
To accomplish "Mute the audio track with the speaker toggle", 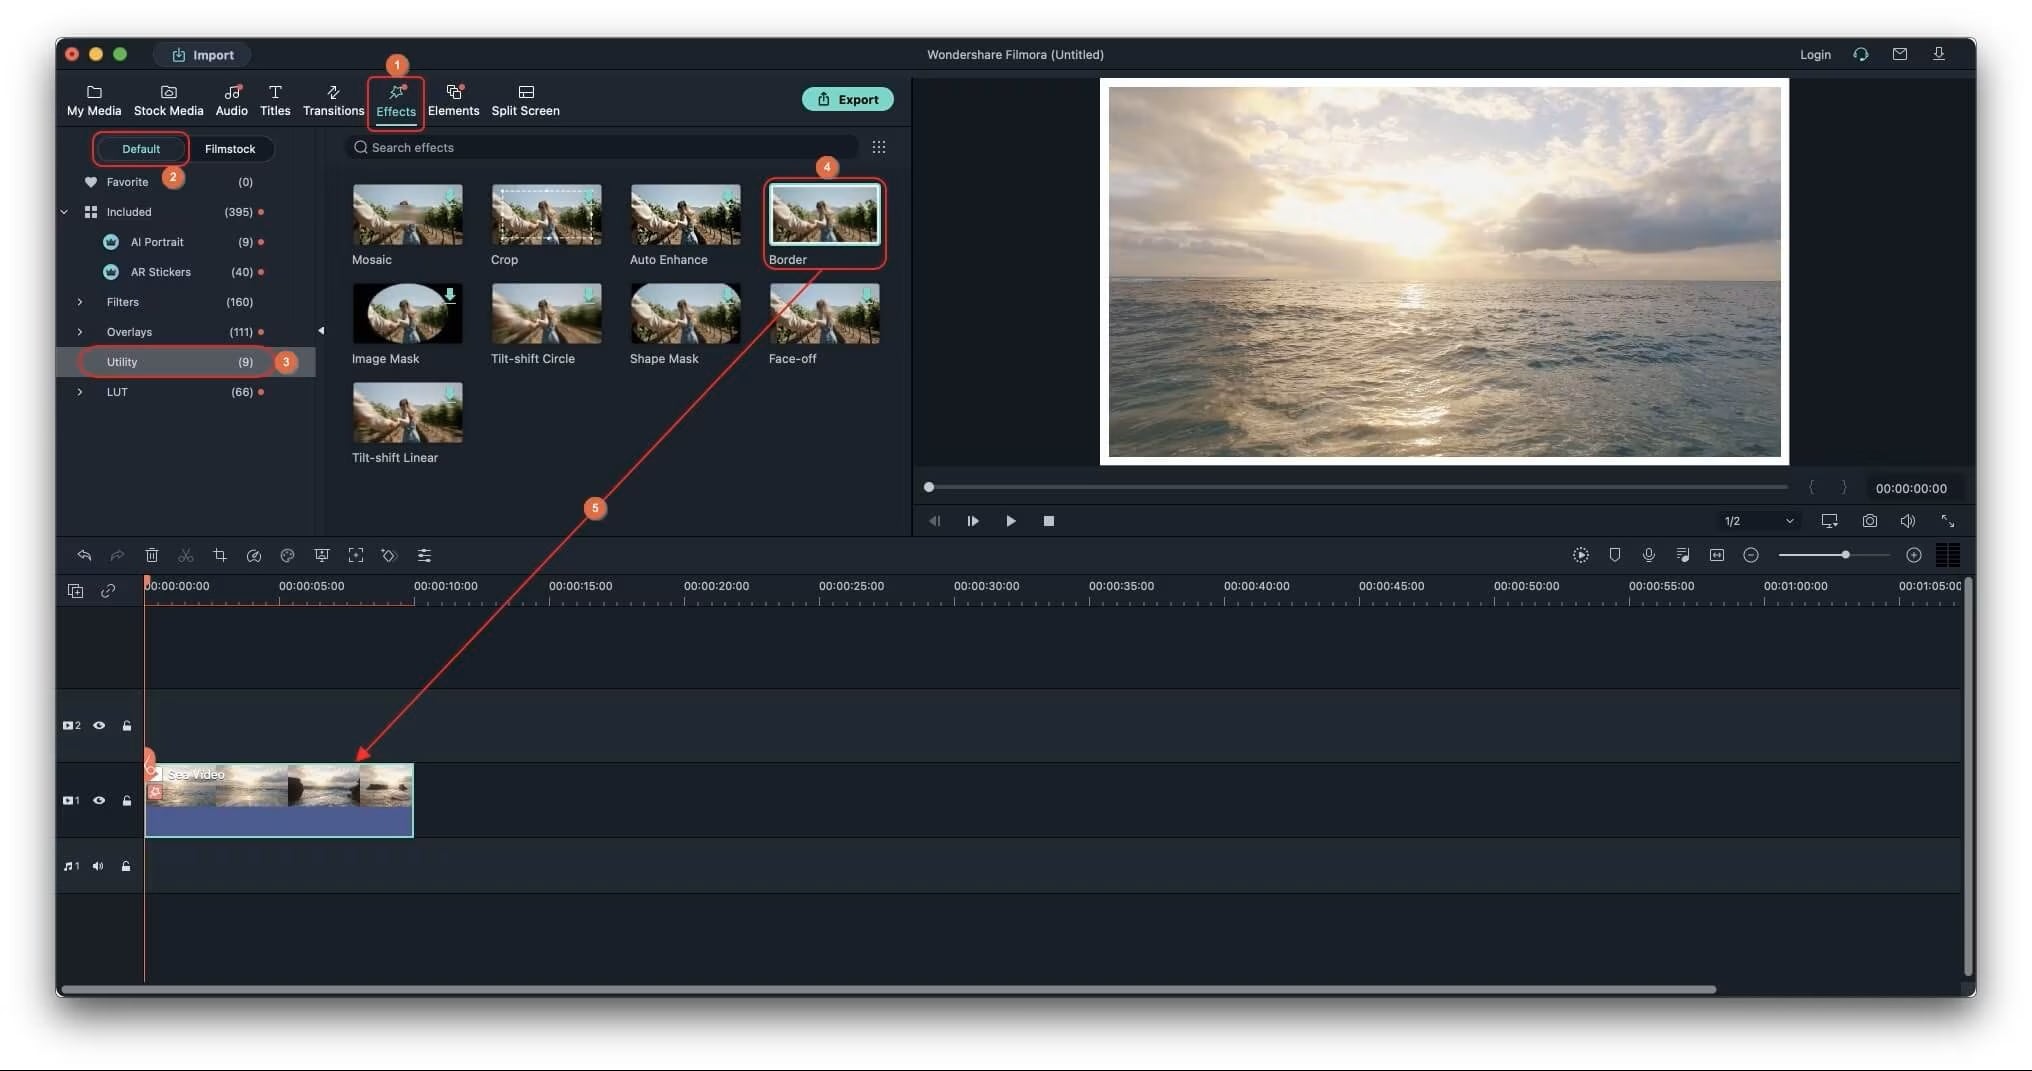I will [x=97, y=866].
